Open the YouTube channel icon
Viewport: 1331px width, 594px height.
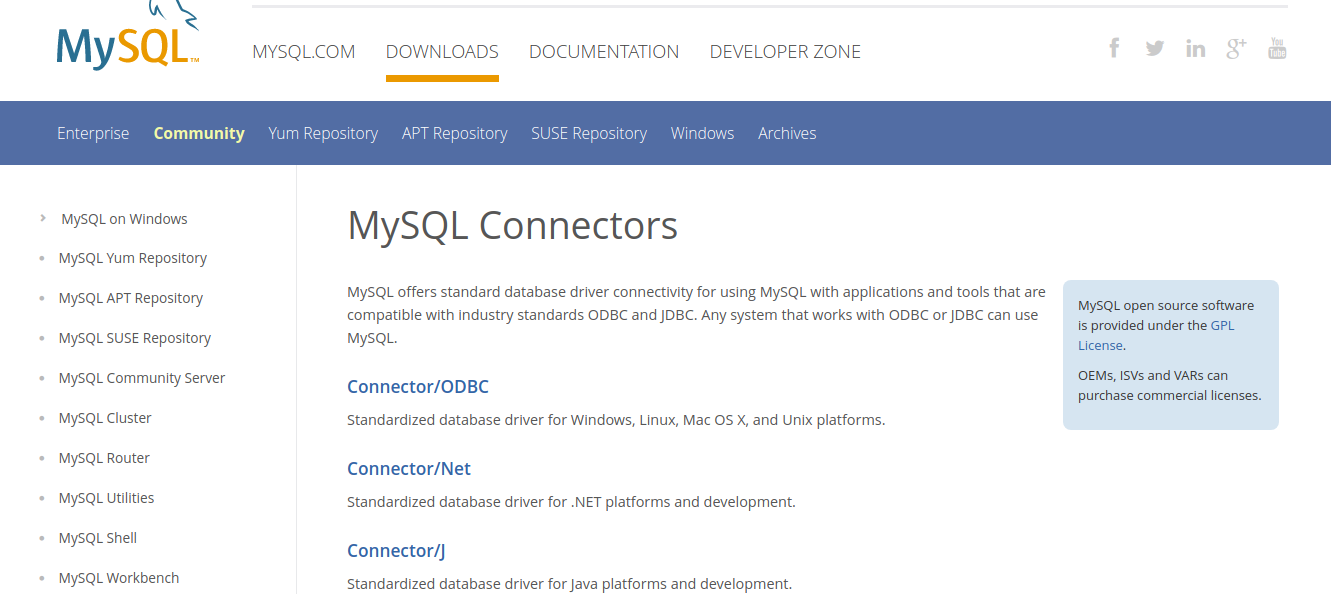pyautogui.click(x=1277, y=48)
